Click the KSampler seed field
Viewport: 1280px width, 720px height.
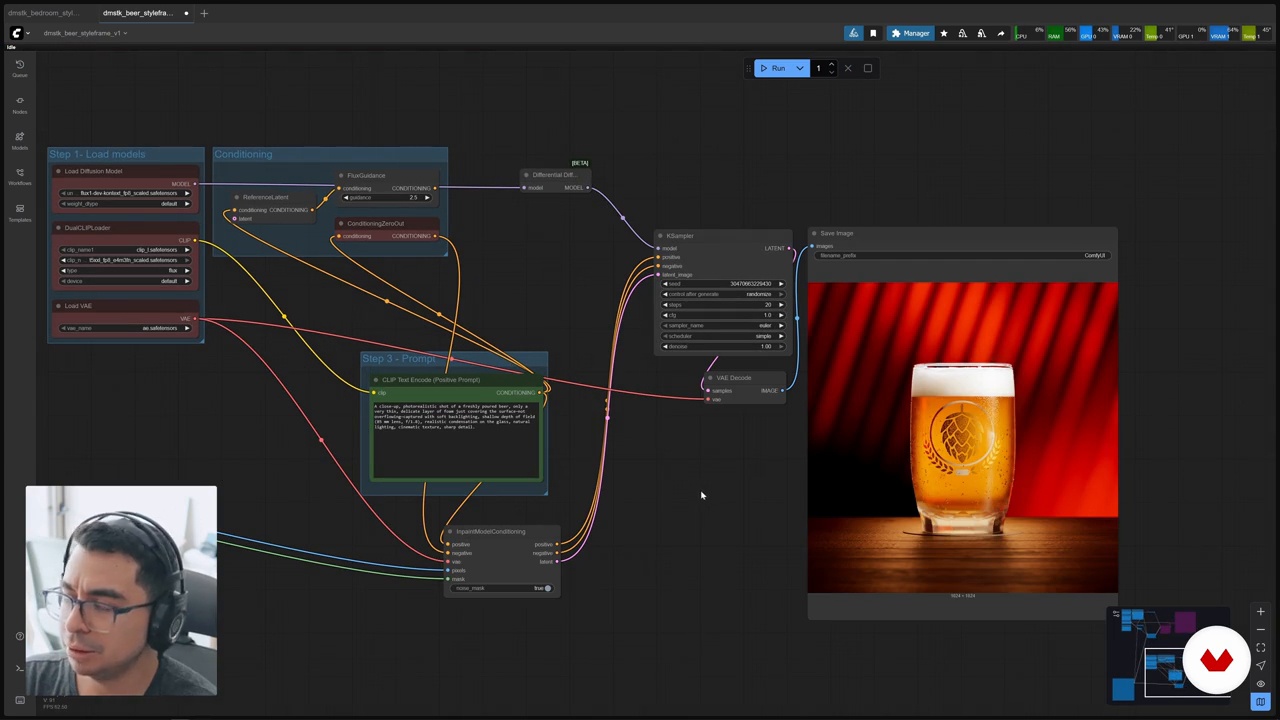[x=723, y=284]
